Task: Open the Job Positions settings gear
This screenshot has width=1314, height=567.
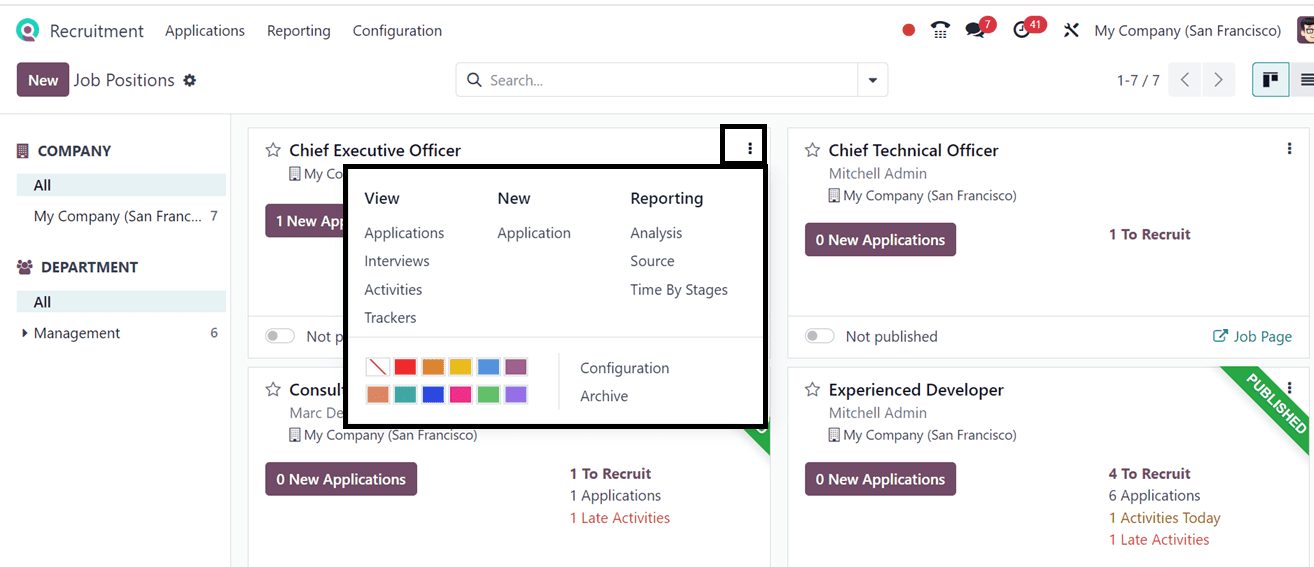Action: [190, 80]
